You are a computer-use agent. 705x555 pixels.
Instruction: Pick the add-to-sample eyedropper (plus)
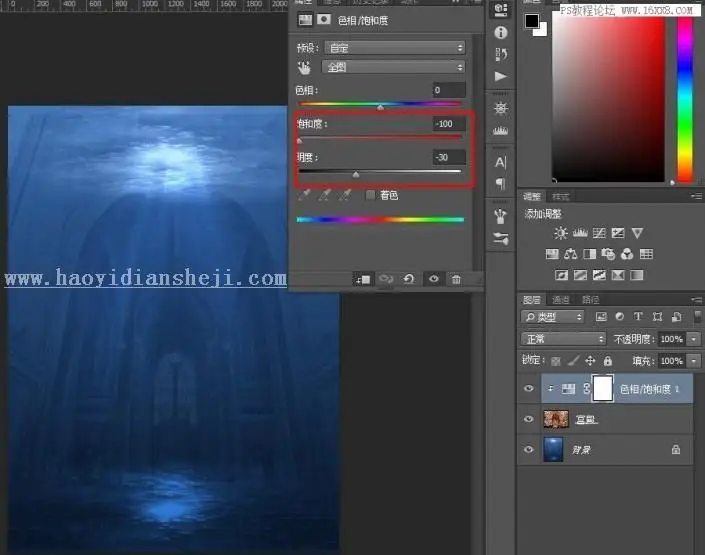tap(325, 195)
